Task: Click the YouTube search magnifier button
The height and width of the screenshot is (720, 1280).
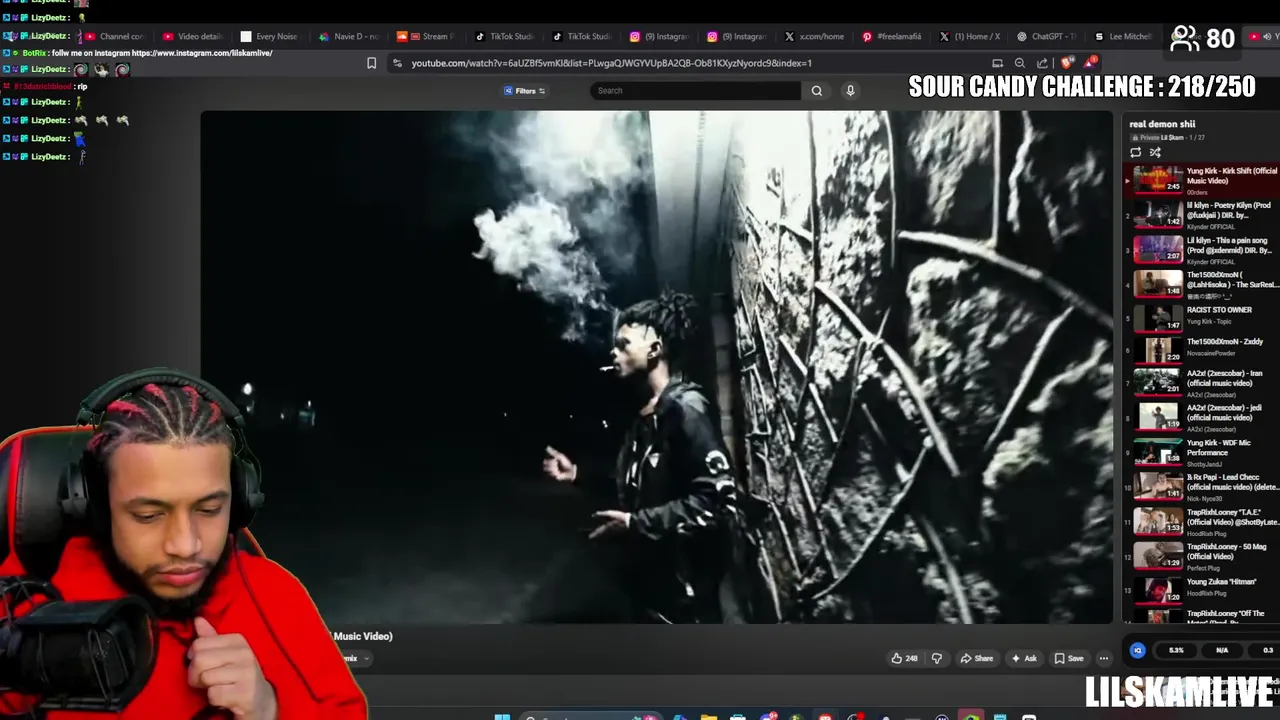Action: [x=817, y=91]
